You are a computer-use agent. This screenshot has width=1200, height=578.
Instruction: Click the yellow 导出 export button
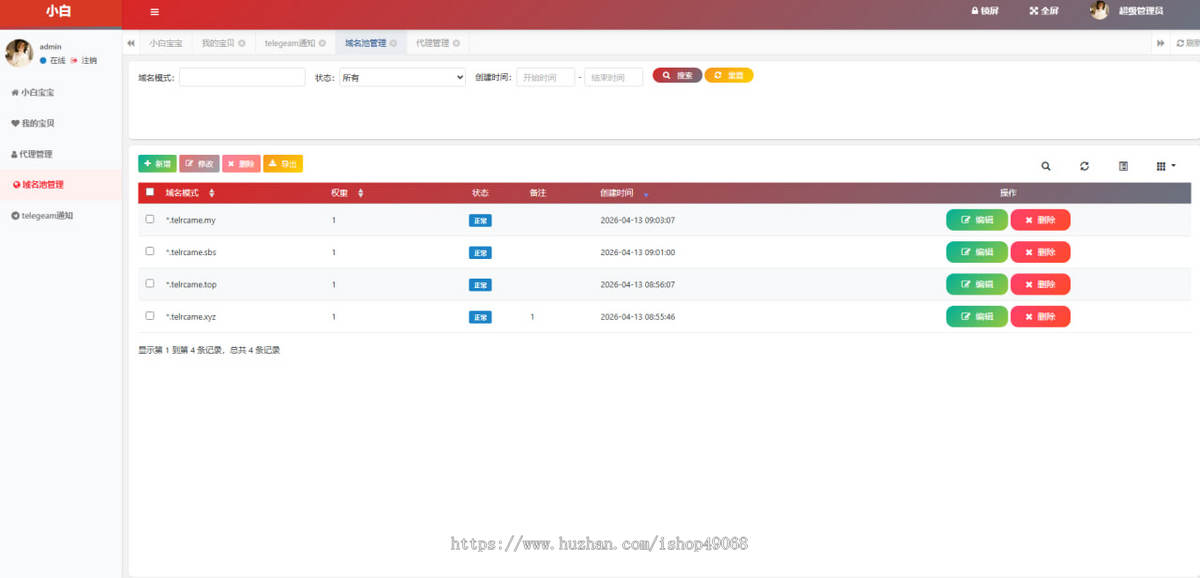point(283,163)
